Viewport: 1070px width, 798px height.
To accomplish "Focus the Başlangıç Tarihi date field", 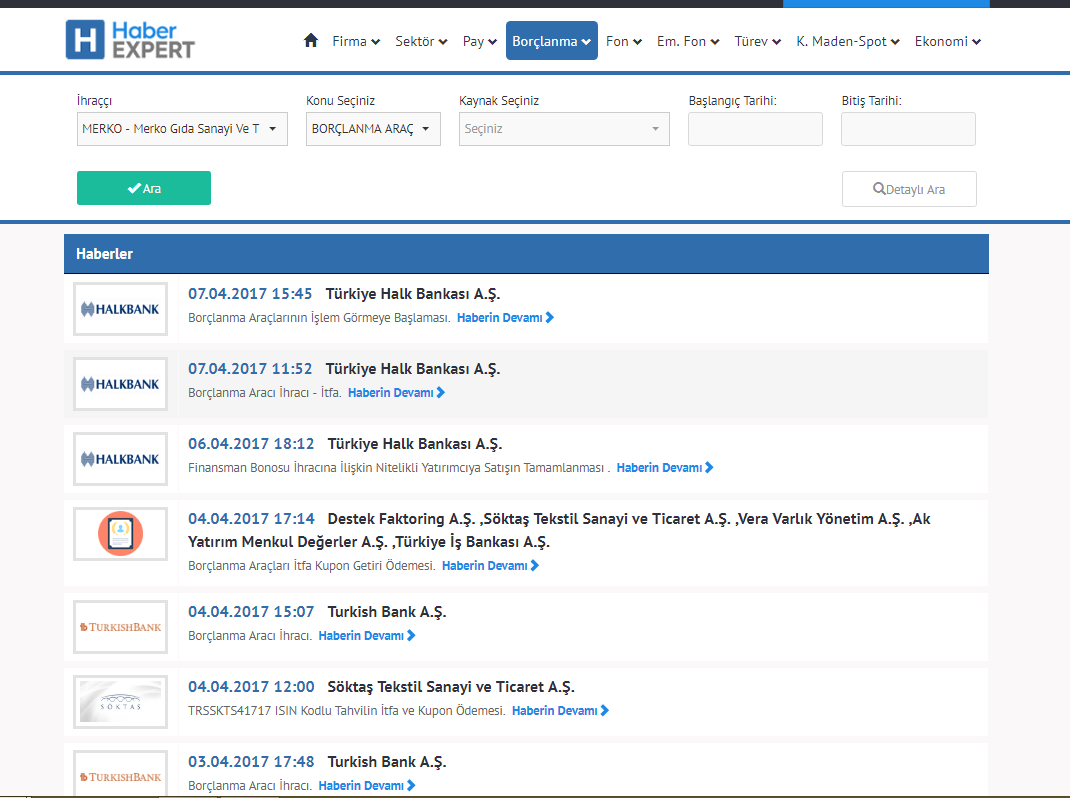I will (x=755, y=129).
